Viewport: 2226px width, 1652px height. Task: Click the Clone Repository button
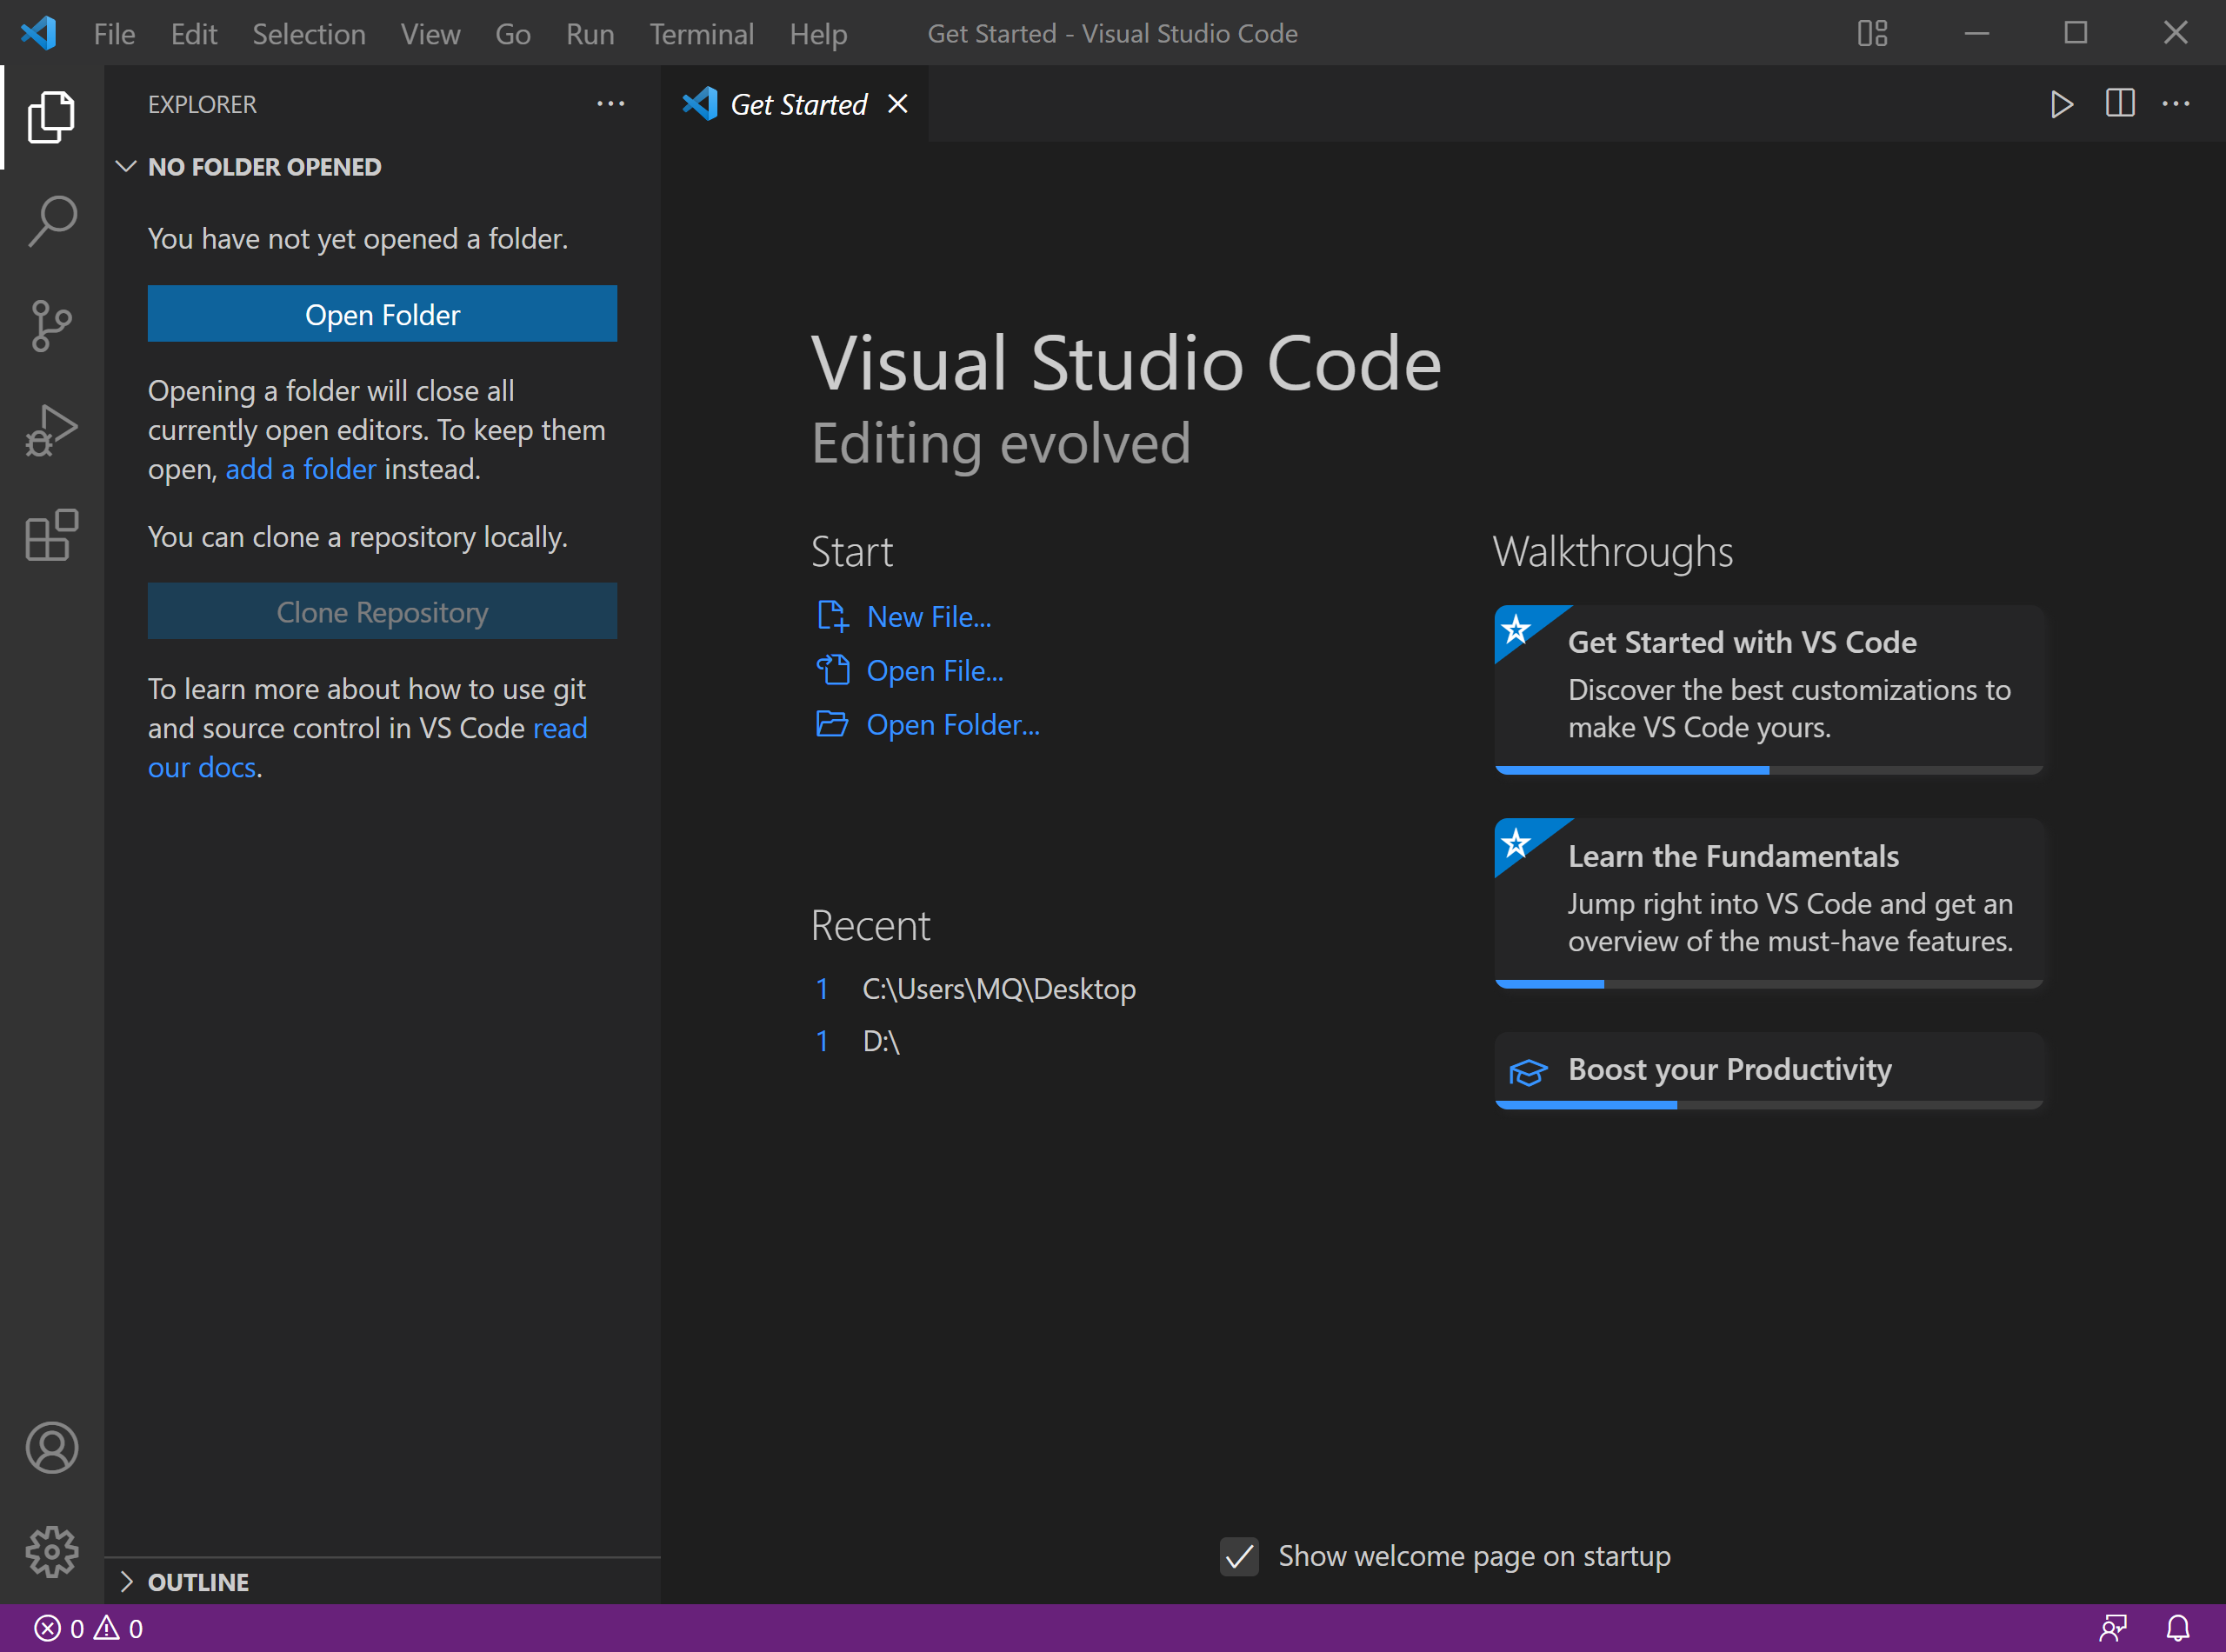[382, 611]
